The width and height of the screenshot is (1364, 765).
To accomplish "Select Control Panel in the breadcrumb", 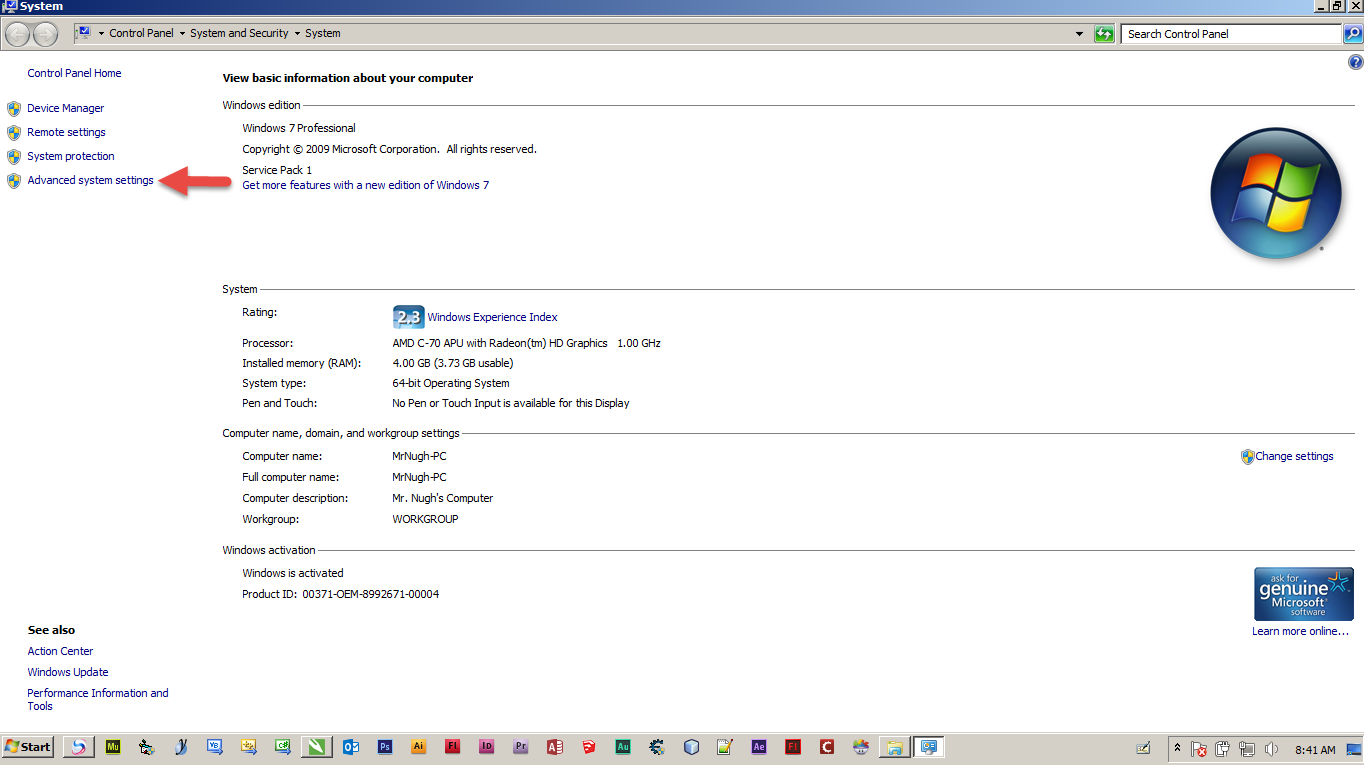I will 141,33.
